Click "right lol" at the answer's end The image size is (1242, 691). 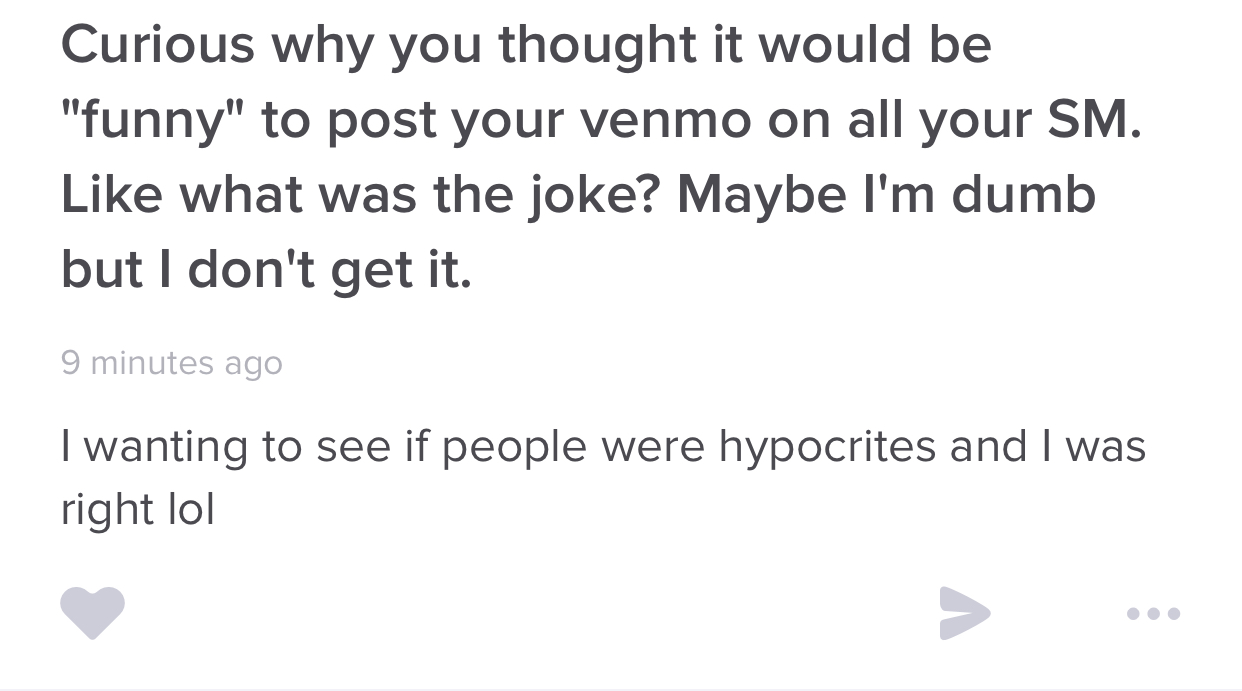[x=138, y=510]
